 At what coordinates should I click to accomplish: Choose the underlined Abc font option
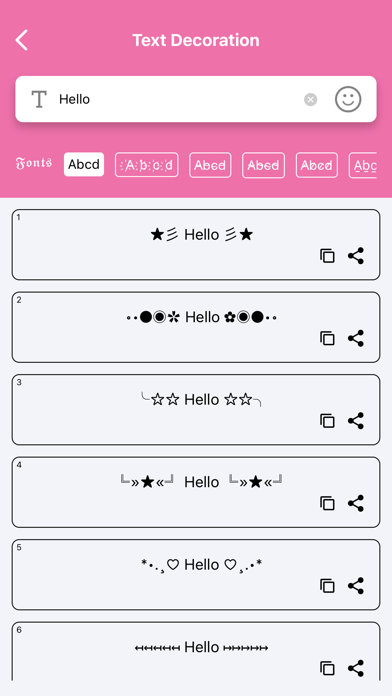(x=363, y=165)
